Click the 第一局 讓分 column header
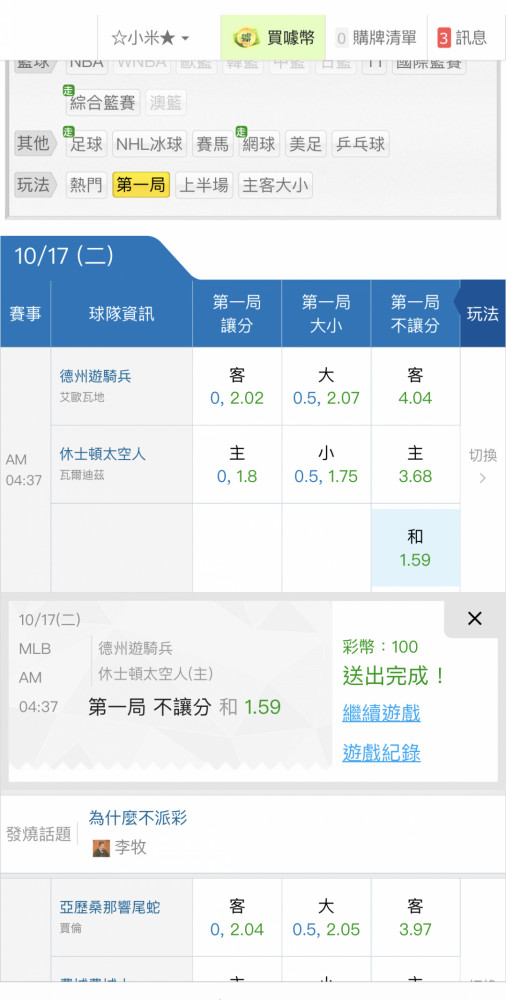The image size is (506, 1000). coord(237,314)
